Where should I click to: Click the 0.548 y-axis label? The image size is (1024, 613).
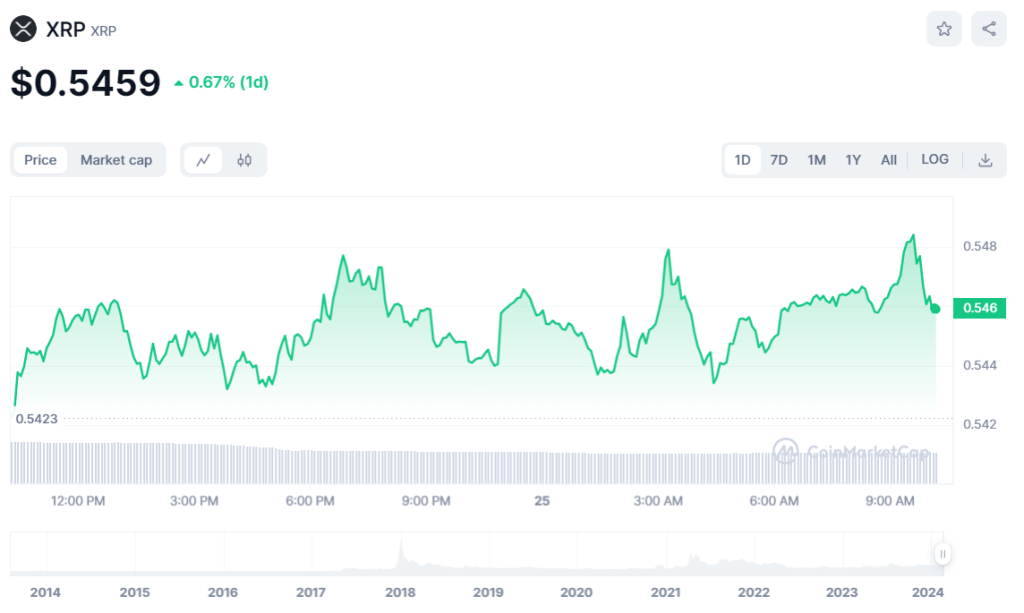pyautogui.click(x=980, y=246)
